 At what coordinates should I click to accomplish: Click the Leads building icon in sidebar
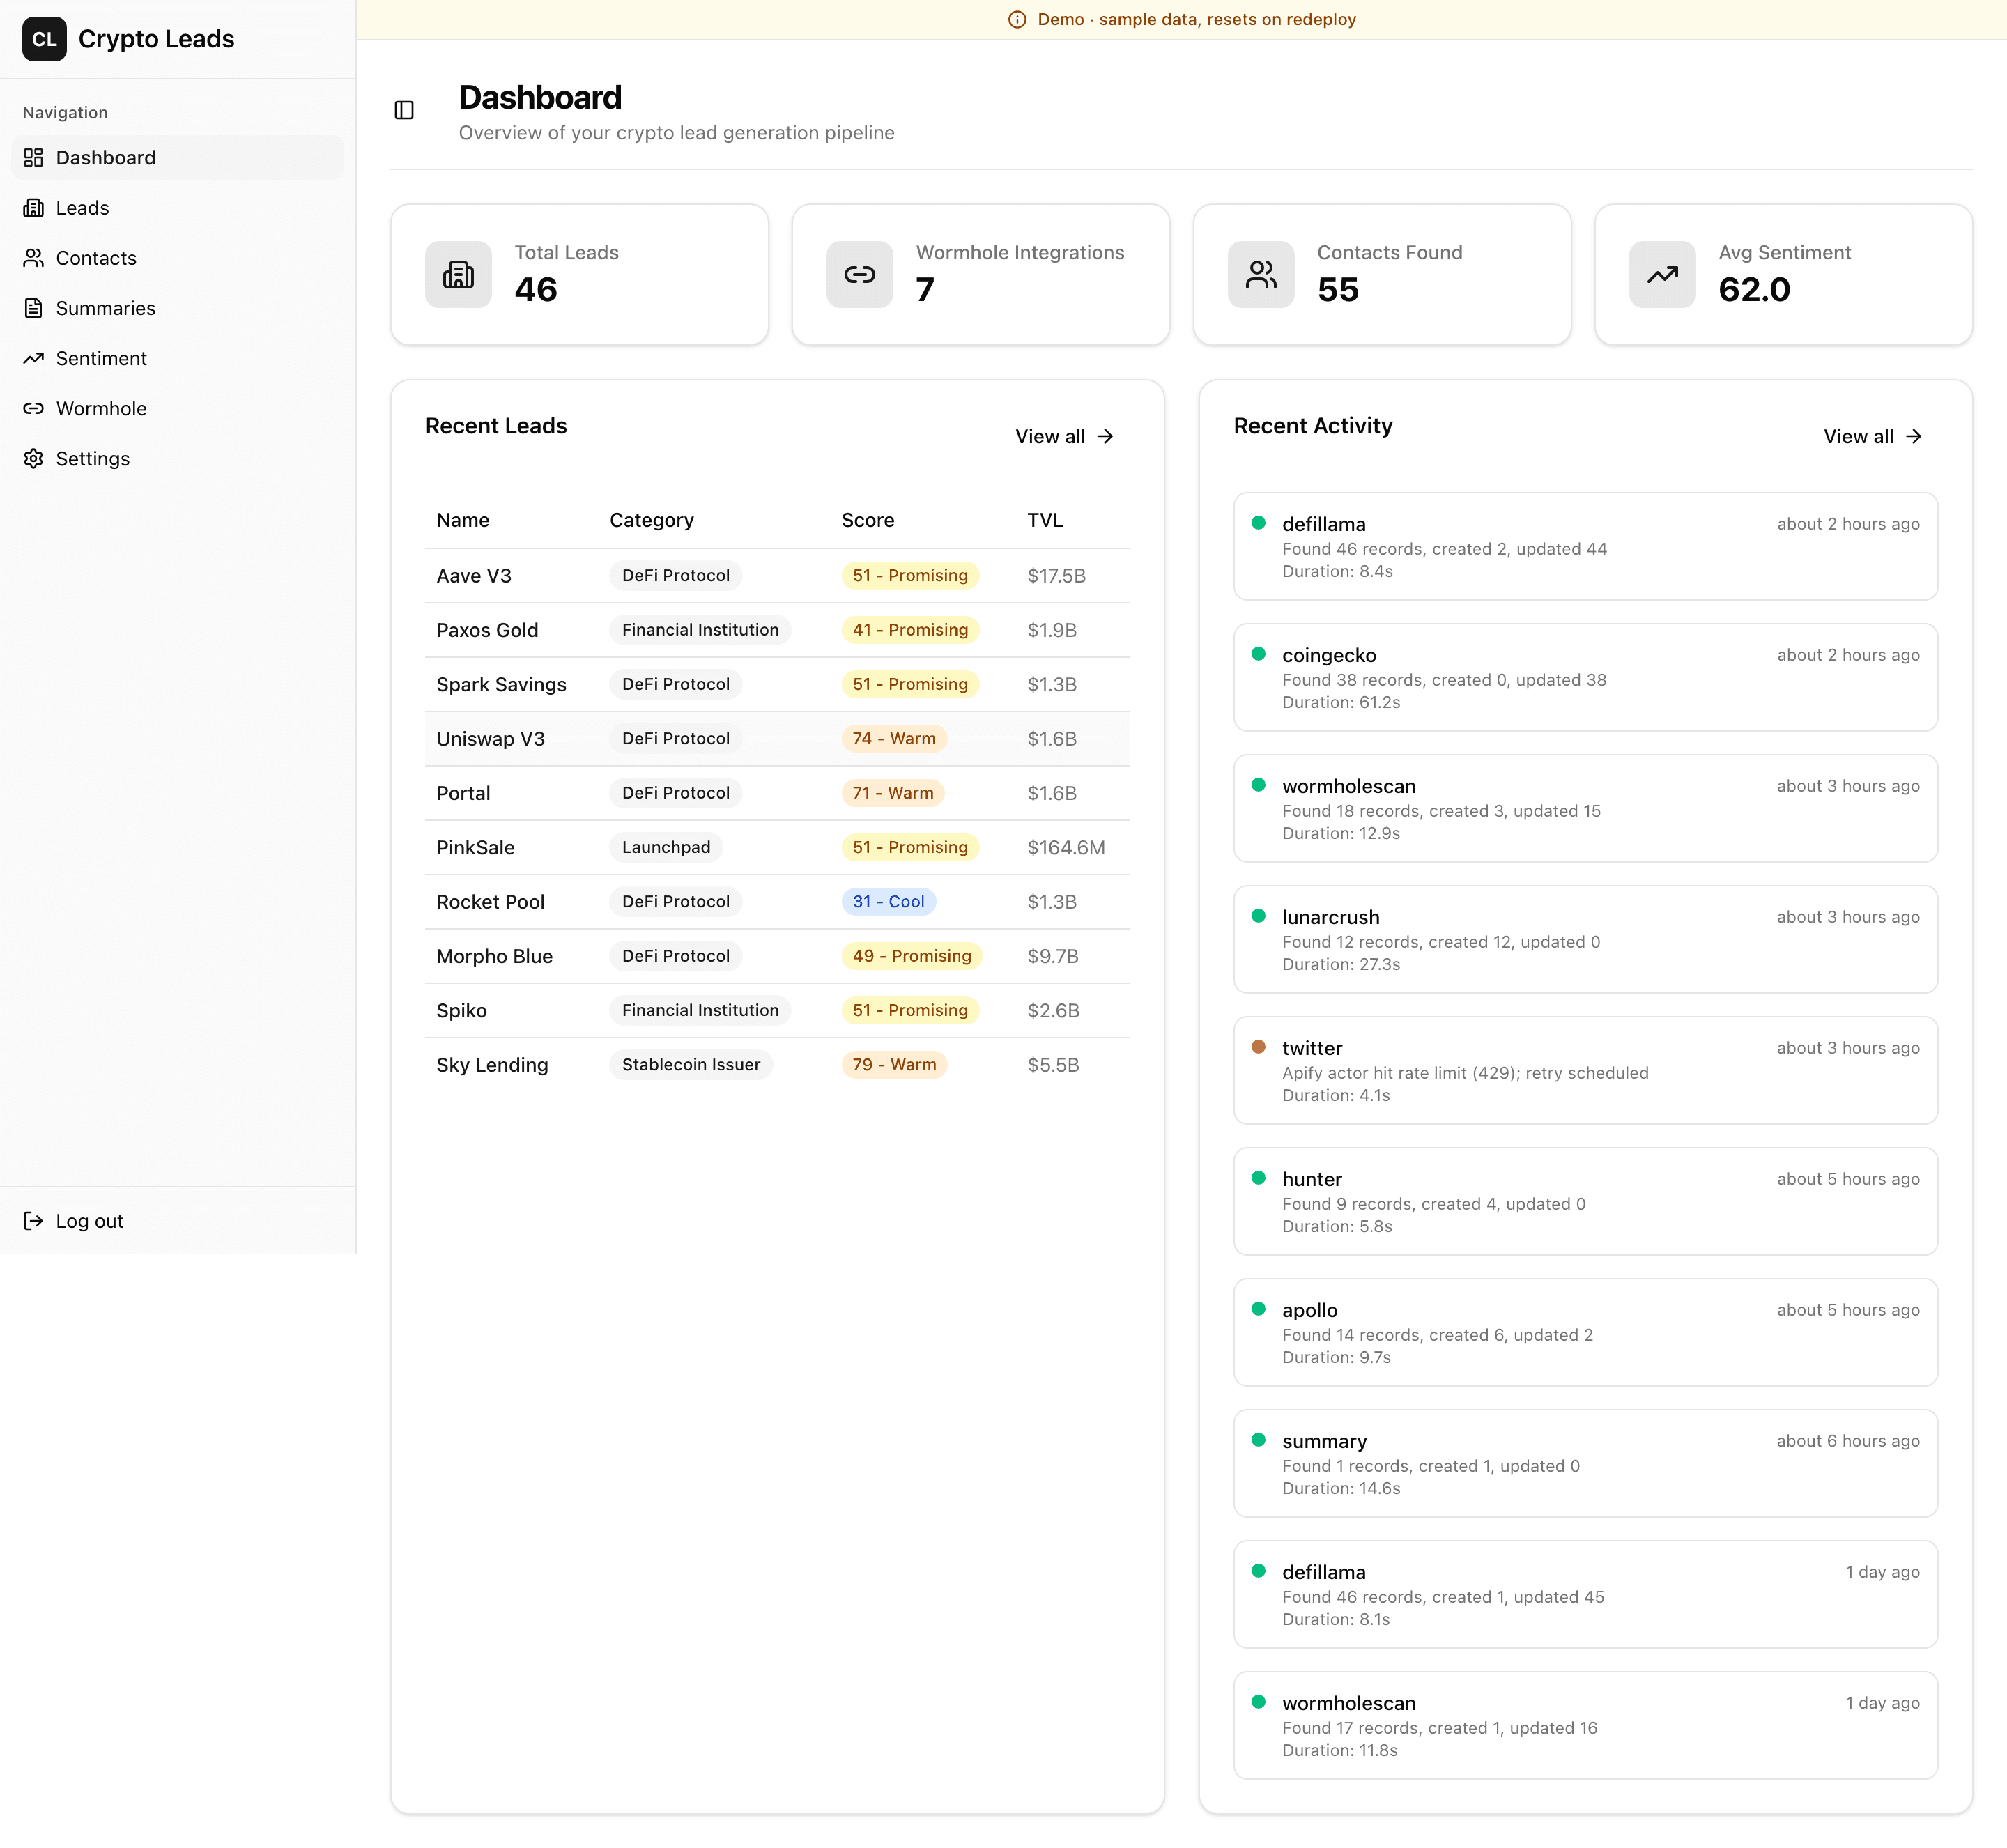click(x=34, y=207)
